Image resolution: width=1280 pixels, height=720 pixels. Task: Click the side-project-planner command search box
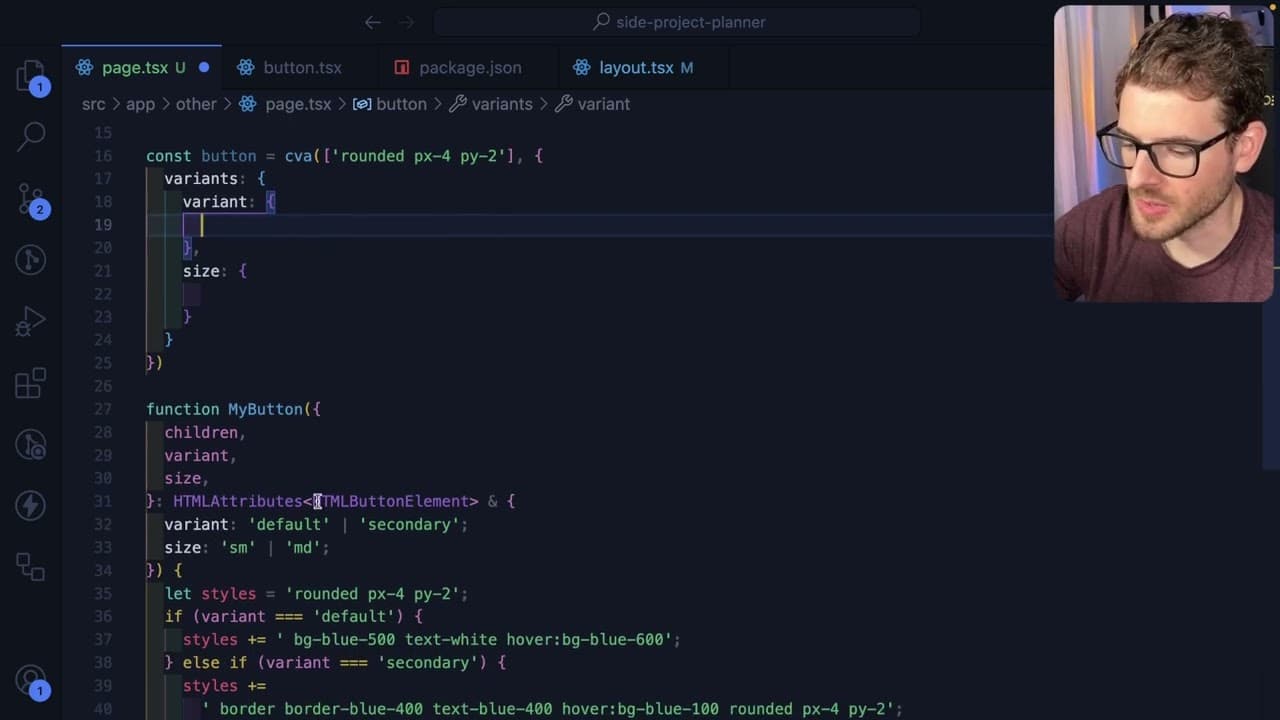(677, 22)
